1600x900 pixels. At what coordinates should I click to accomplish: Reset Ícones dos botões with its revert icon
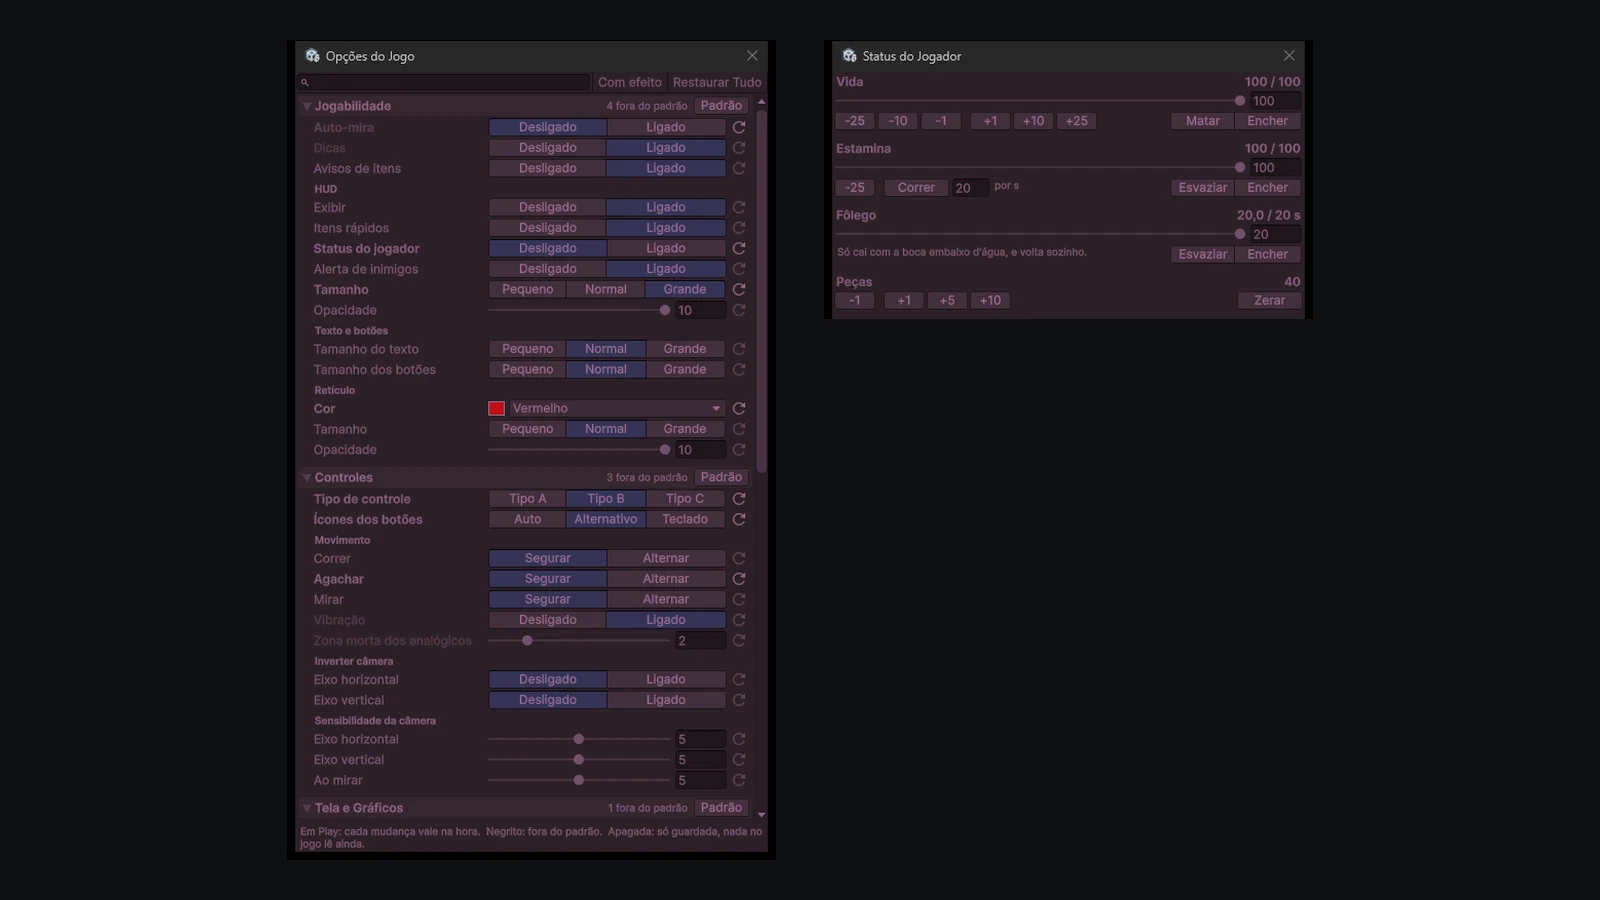pos(739,519)
